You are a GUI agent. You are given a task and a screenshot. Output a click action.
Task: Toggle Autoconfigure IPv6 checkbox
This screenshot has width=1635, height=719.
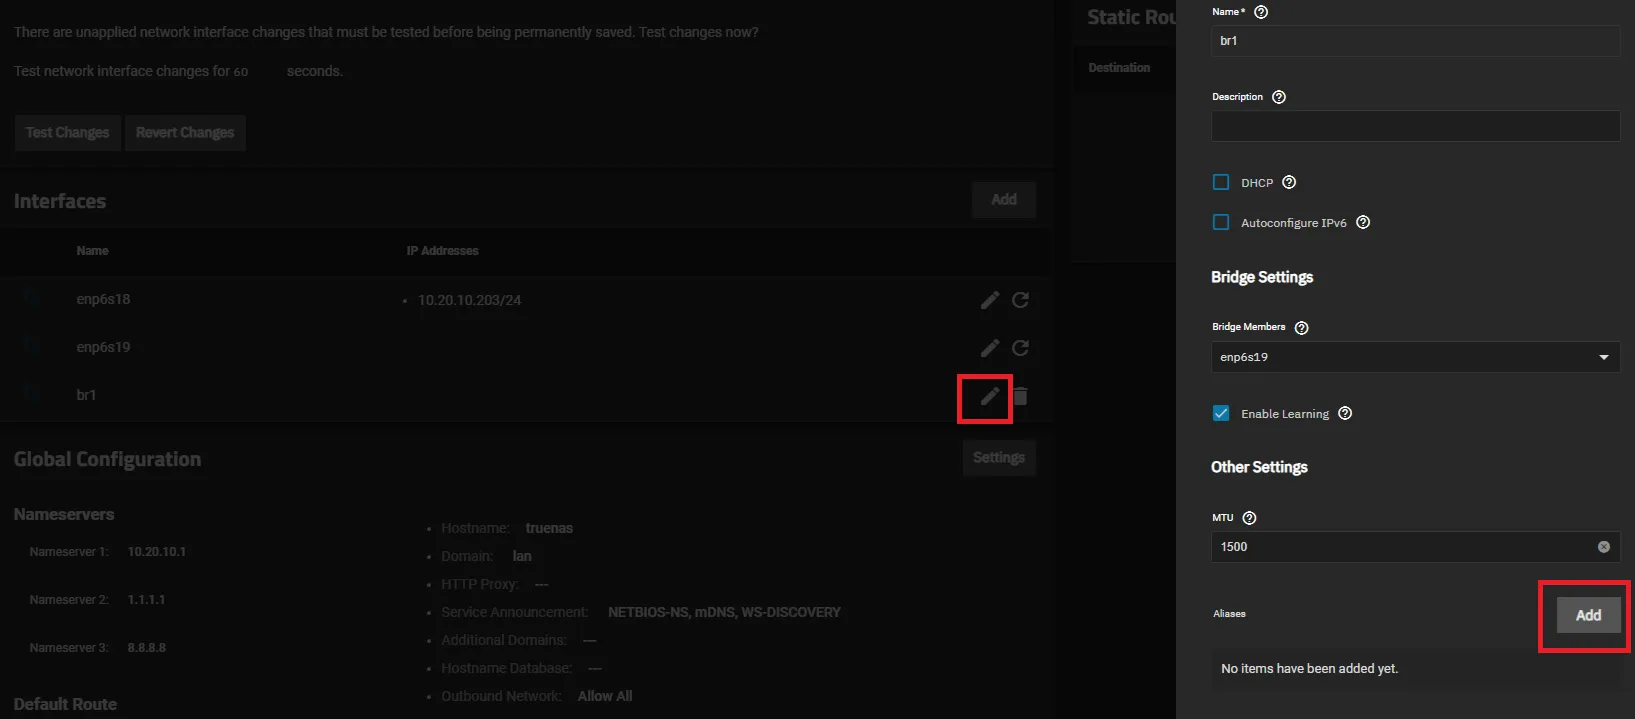click(x=1221, y=223)
